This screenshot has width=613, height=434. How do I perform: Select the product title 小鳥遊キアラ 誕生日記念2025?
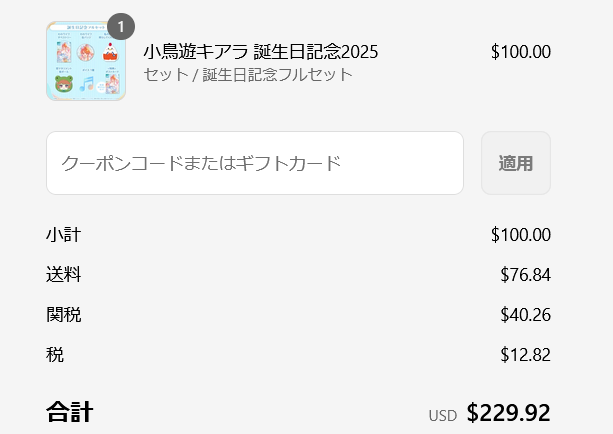260,52
